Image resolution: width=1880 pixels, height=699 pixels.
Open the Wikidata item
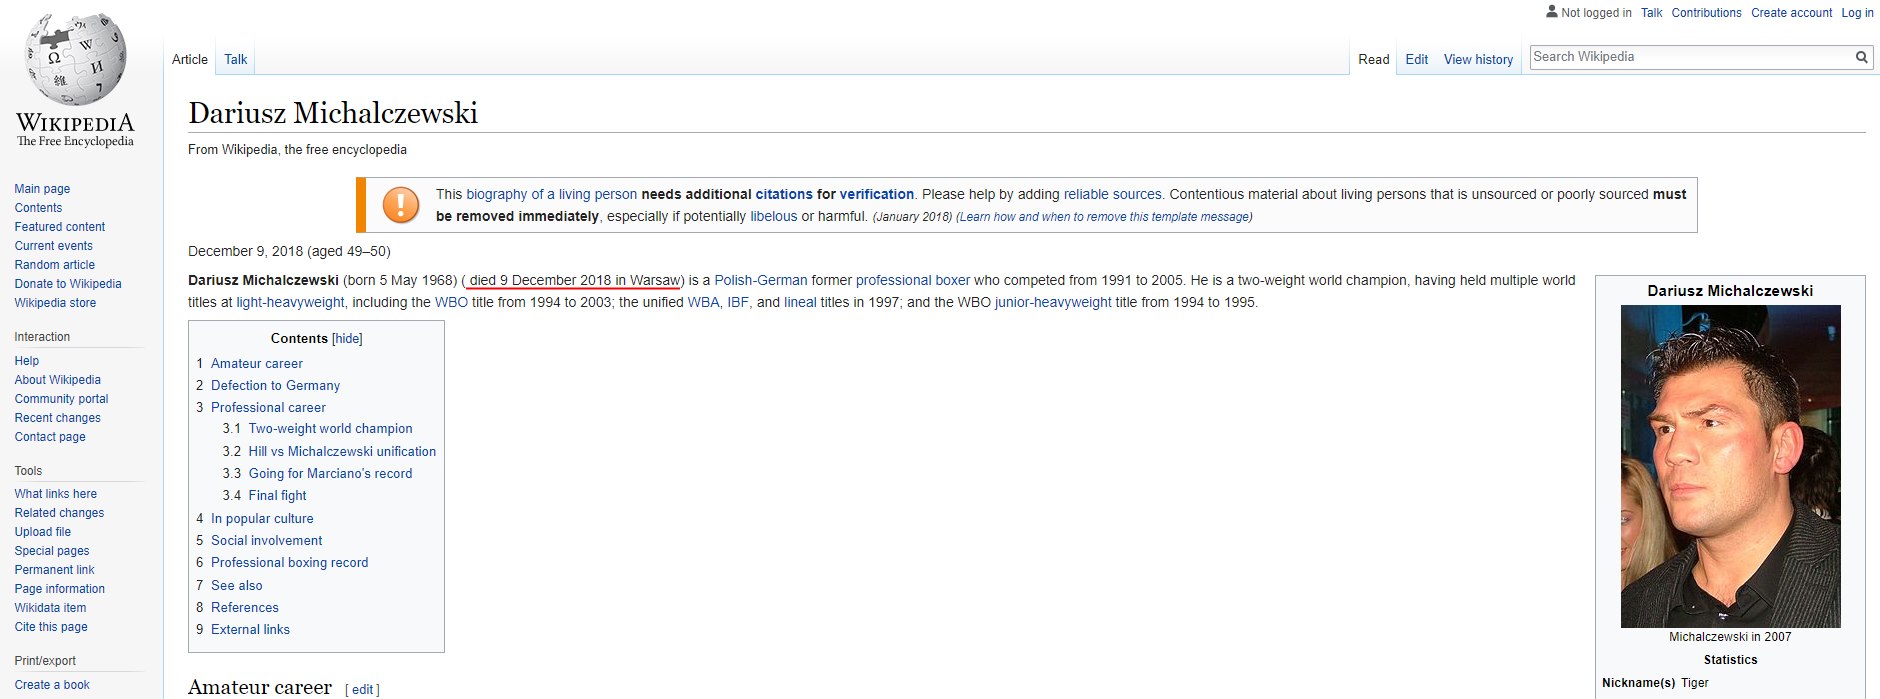(50, 608)
